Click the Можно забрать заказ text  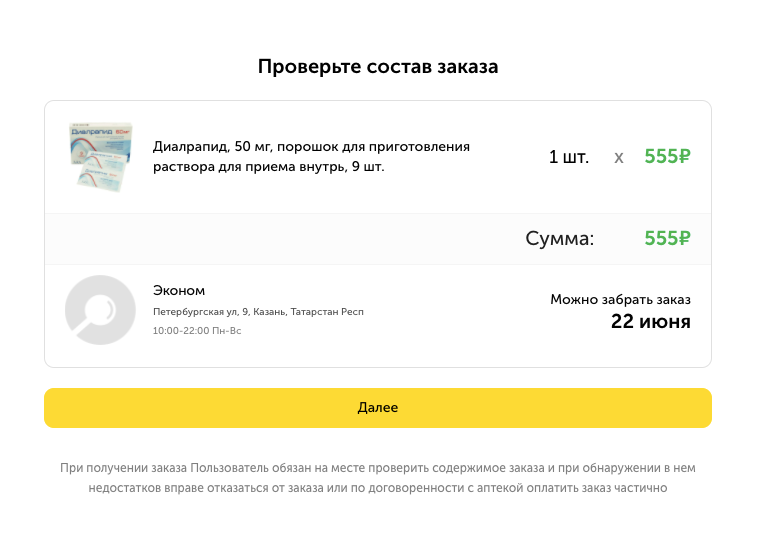[621, 300]
